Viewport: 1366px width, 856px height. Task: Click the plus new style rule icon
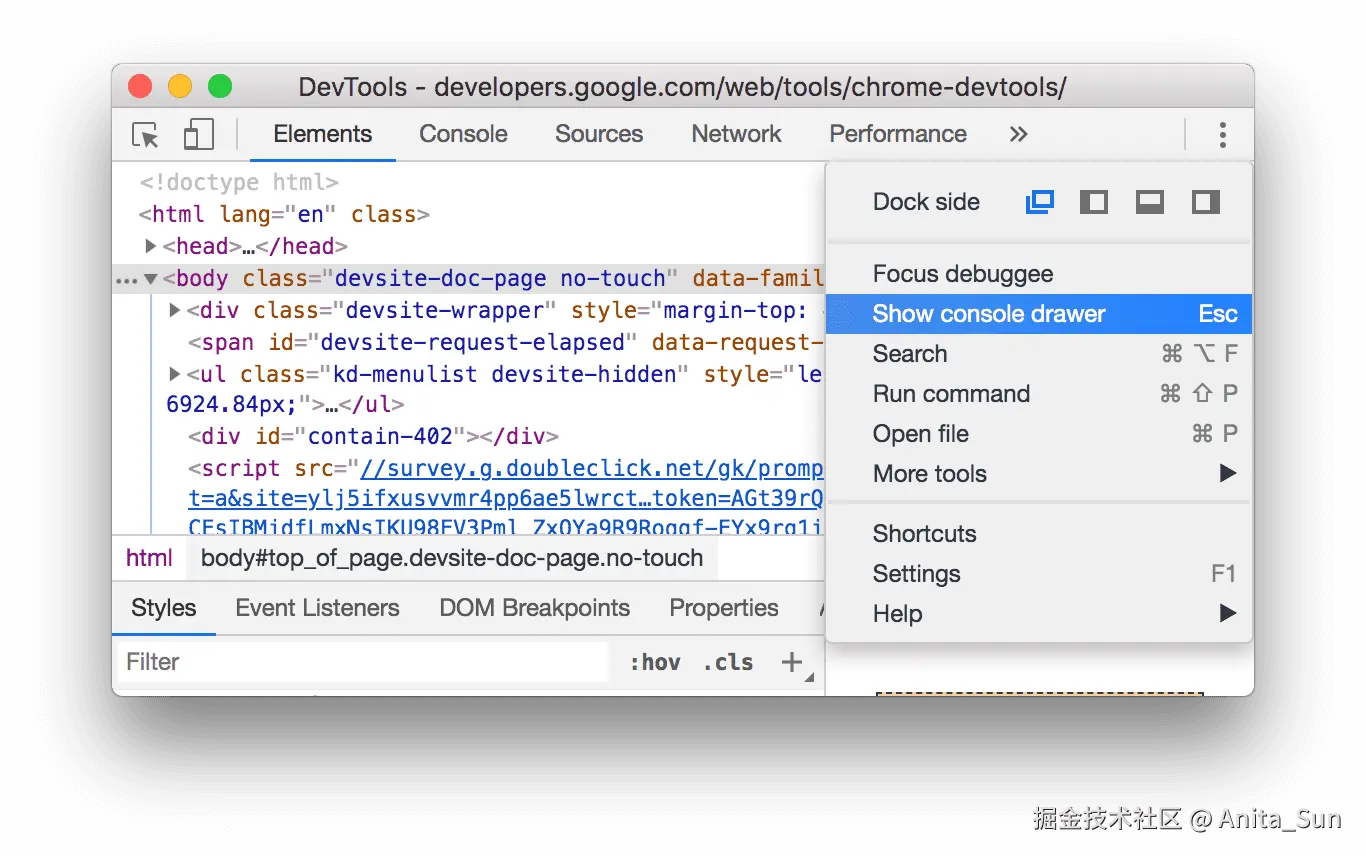793,662
